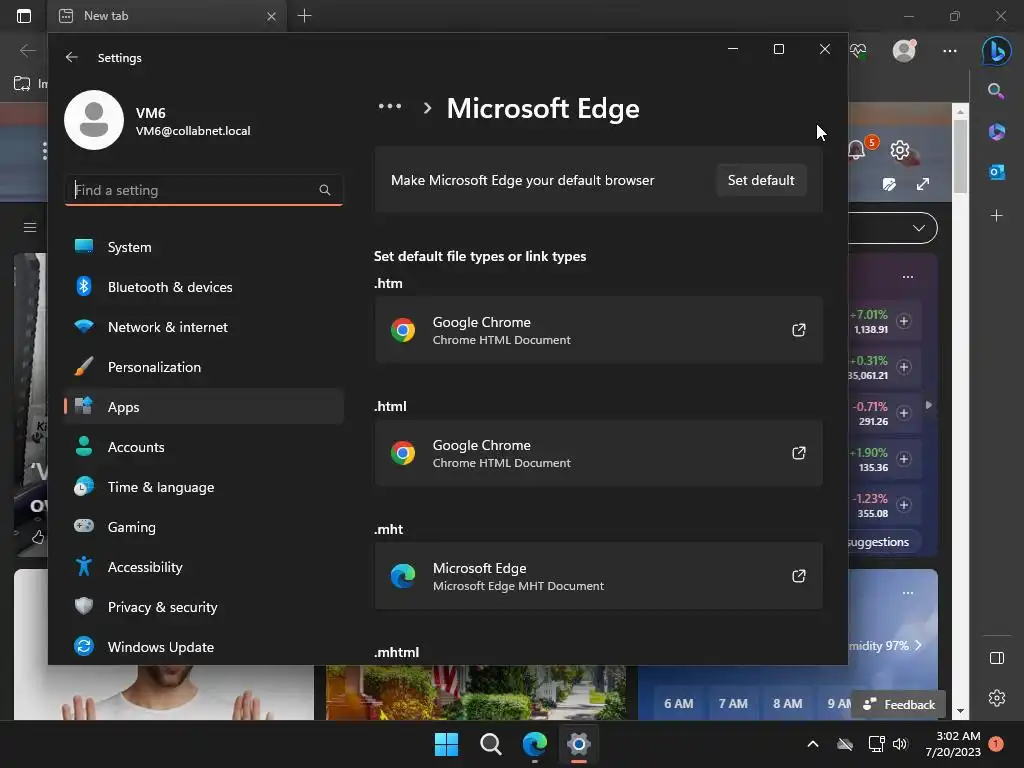Click expand arrows icon on new tab page
1024x768 pixels.
tap(923, 185)
